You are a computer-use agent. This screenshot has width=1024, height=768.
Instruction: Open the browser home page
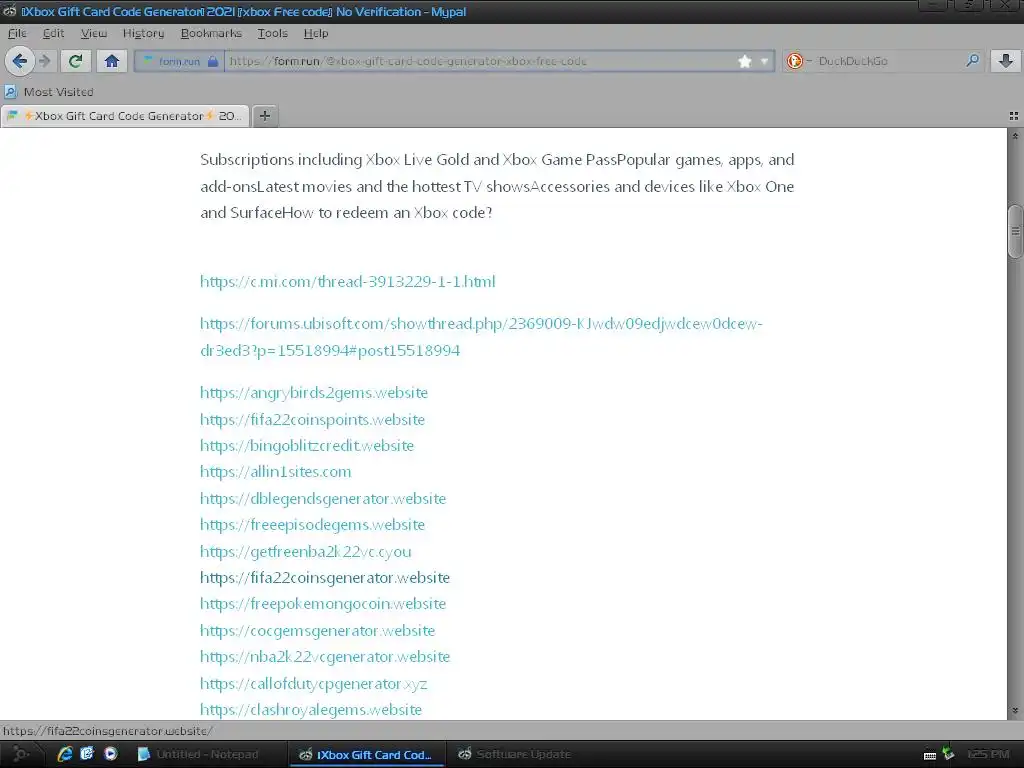click(x=112, y=61)
